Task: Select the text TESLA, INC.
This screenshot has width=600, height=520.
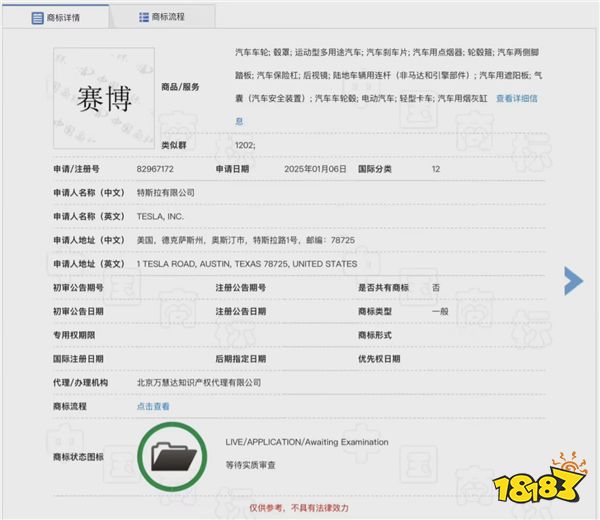Action: coord(160,216)
